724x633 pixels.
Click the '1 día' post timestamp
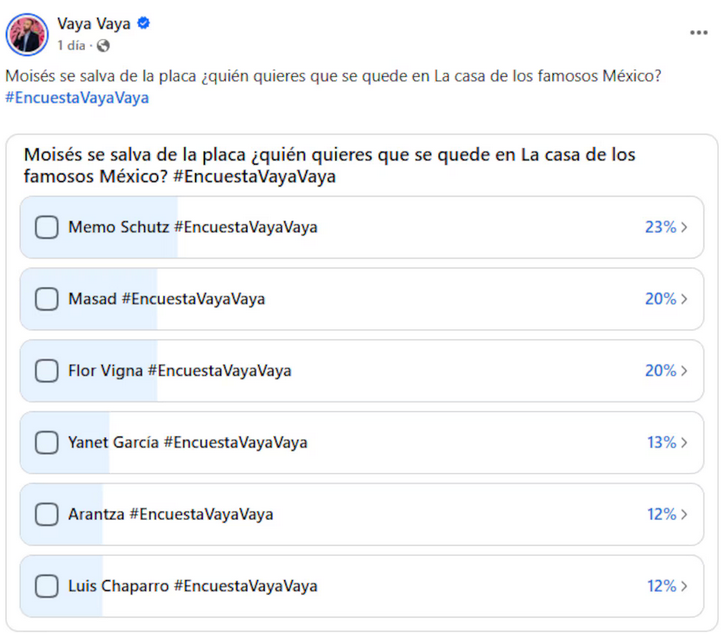pyautogui.click(x=72, y=45)
